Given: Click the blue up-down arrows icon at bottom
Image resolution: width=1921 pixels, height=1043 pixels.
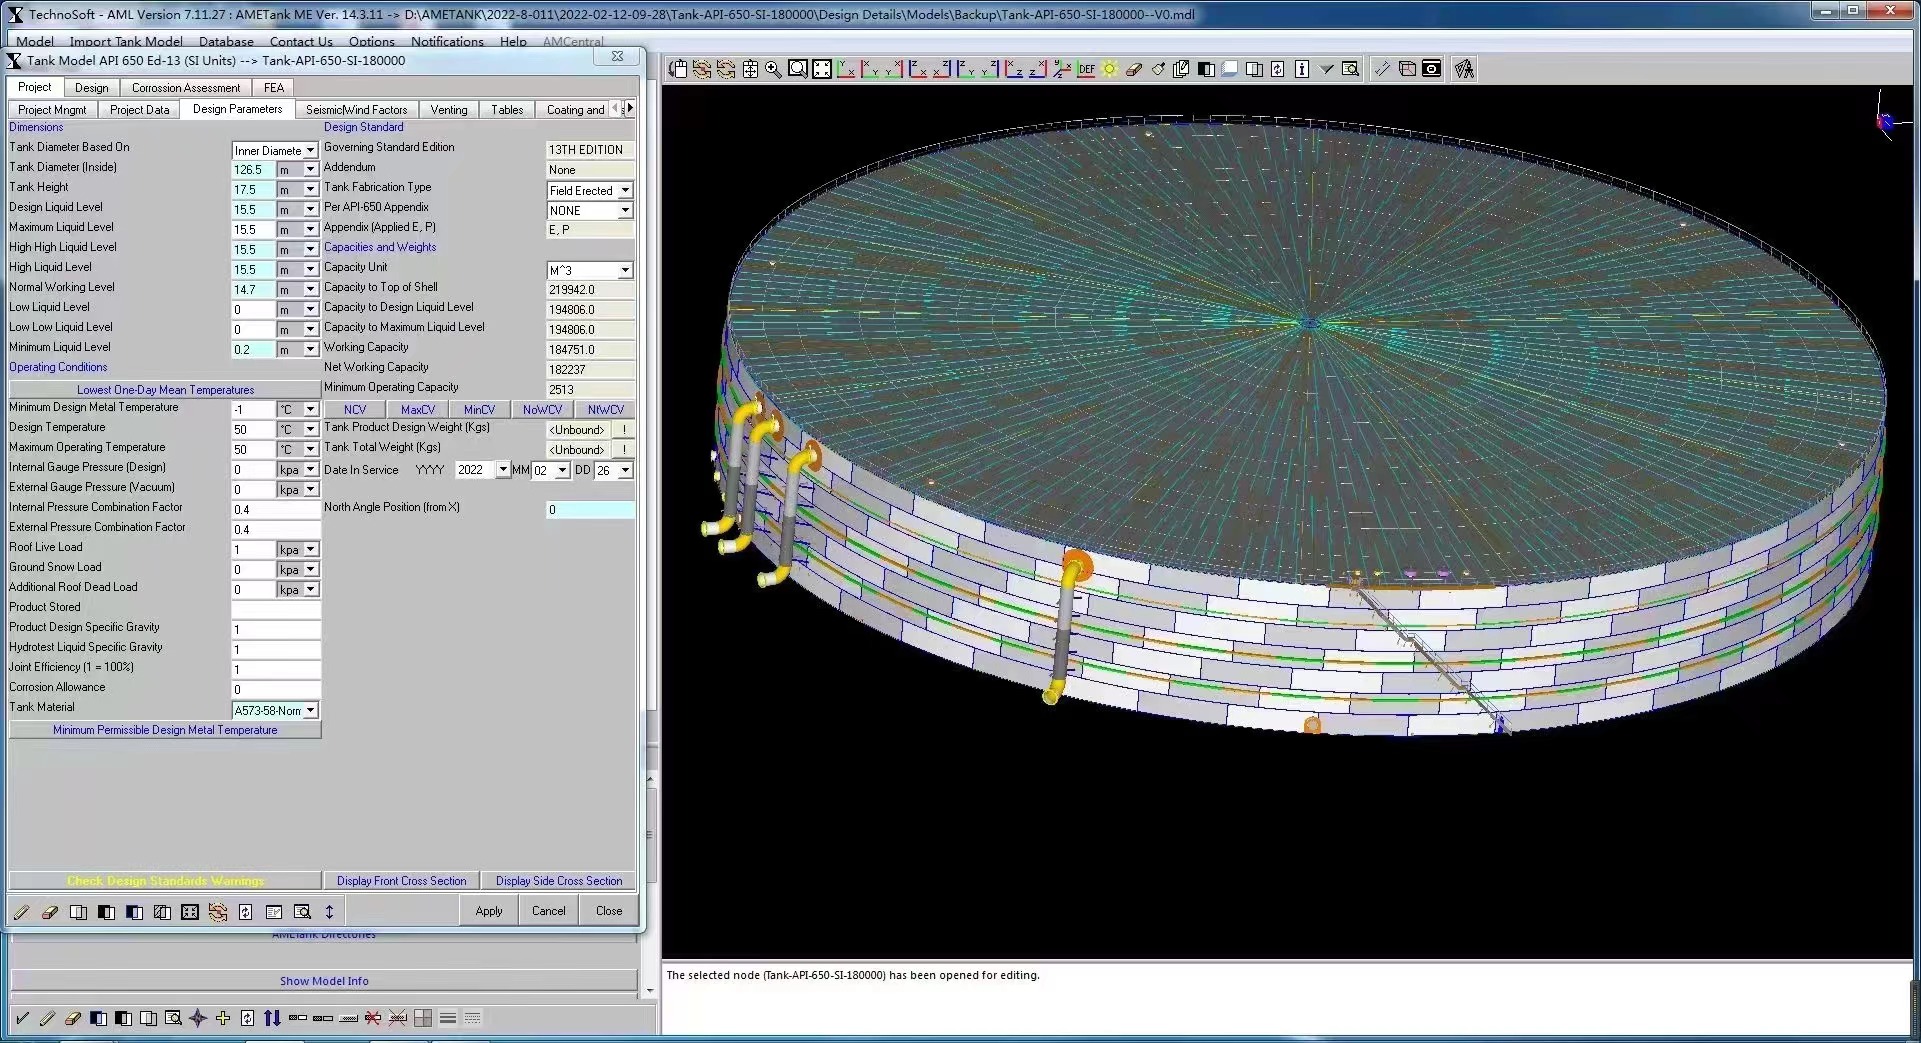Looking at the screenshot, I should click(272, 1018).
